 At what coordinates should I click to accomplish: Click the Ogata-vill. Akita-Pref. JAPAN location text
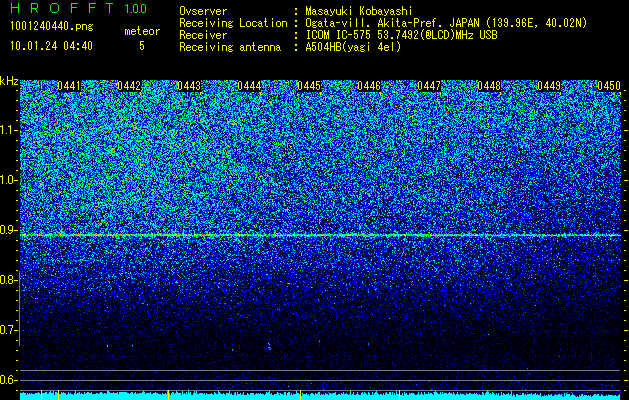(446, 23)
